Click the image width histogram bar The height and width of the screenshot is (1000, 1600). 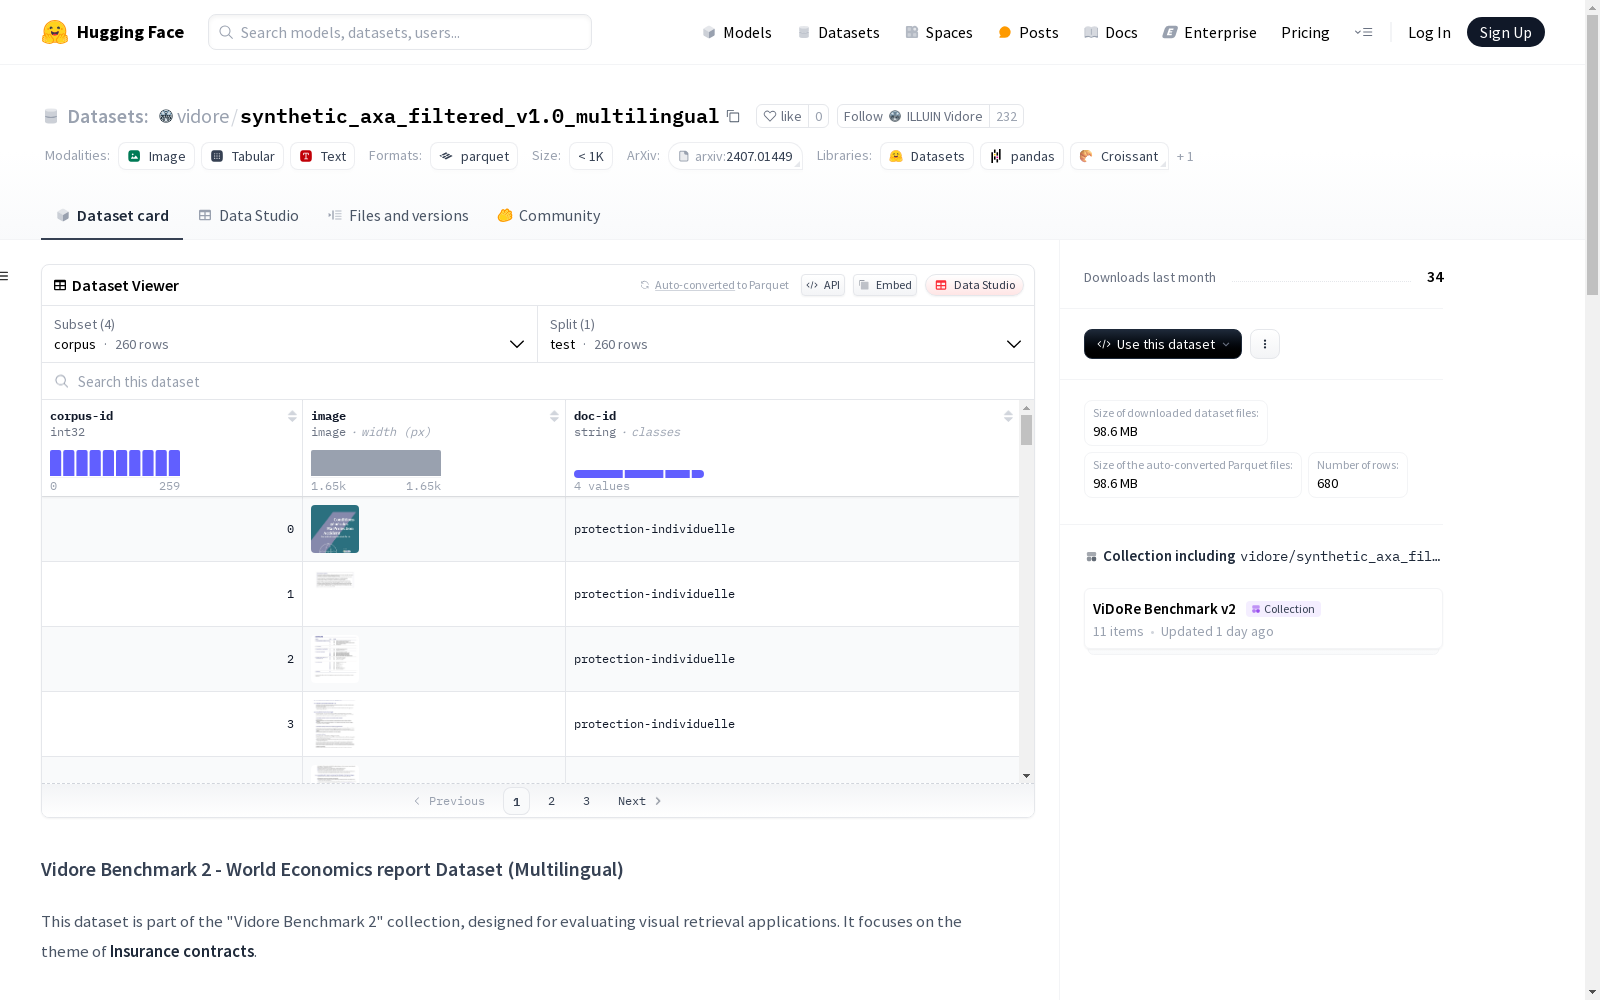click(376, 463)
